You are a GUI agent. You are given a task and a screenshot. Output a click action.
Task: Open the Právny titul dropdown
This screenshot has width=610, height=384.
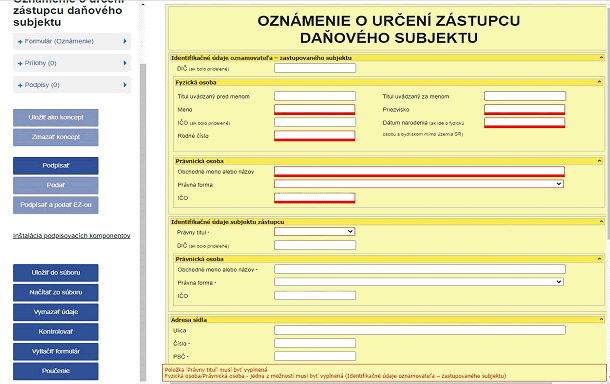[314, 231]
